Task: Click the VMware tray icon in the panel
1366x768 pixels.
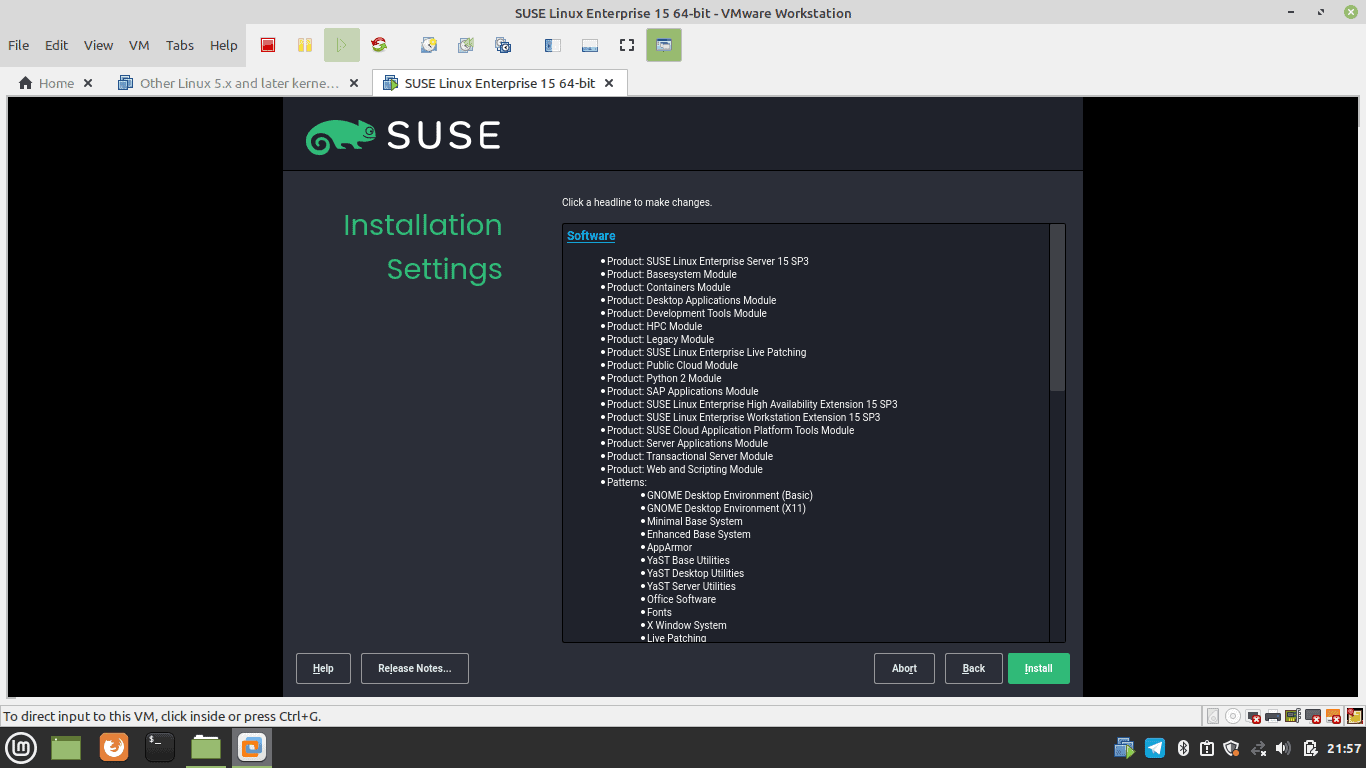Action: 1125,748
